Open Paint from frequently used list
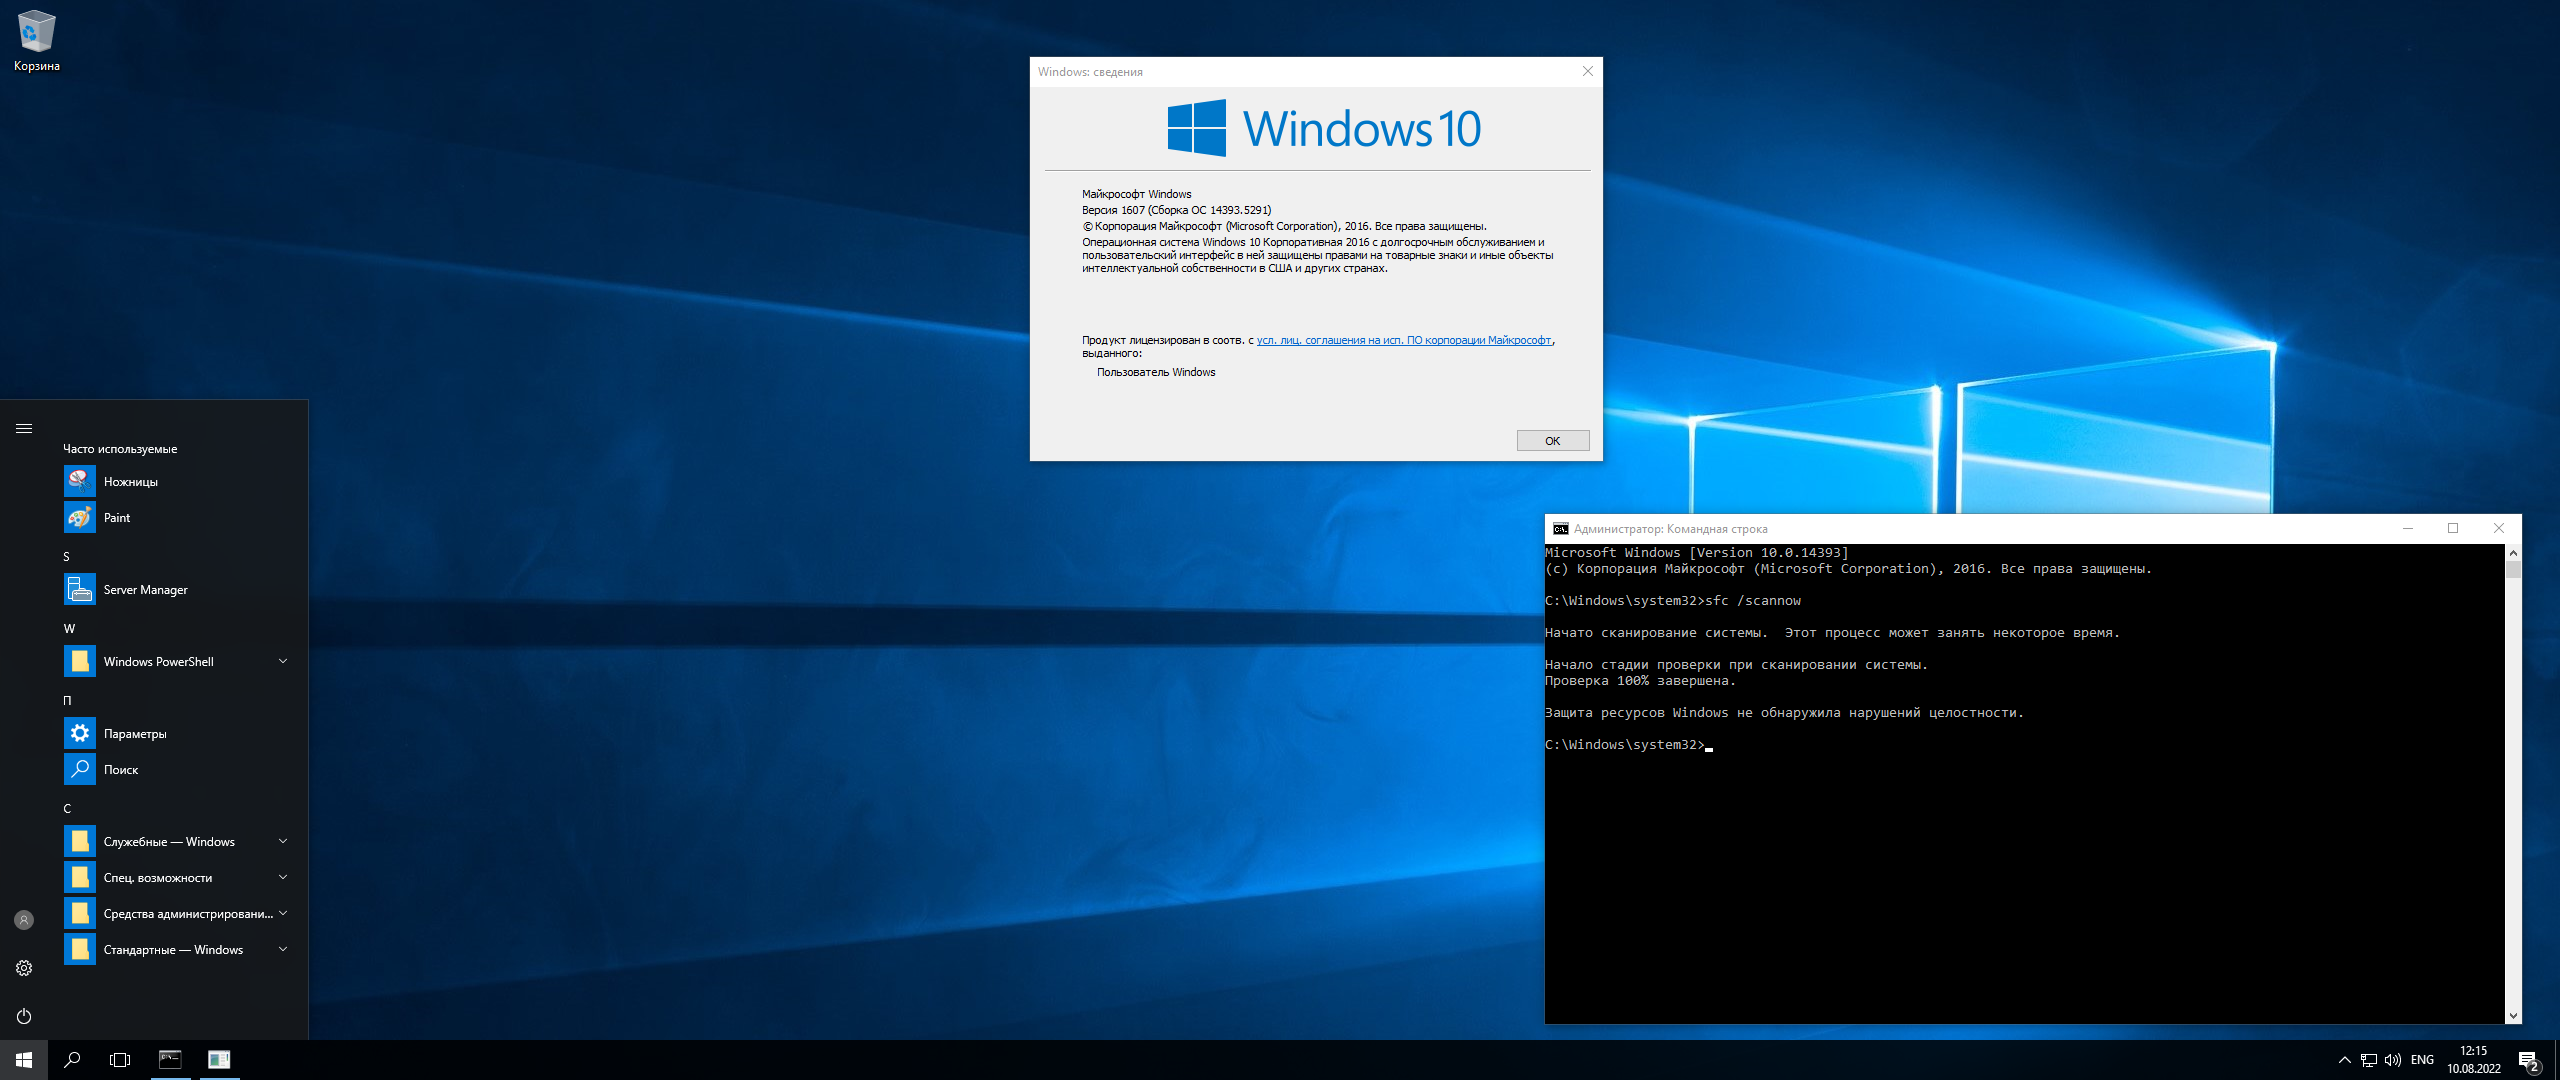This screenshot has width=2560, height=1080. [116, 518]
